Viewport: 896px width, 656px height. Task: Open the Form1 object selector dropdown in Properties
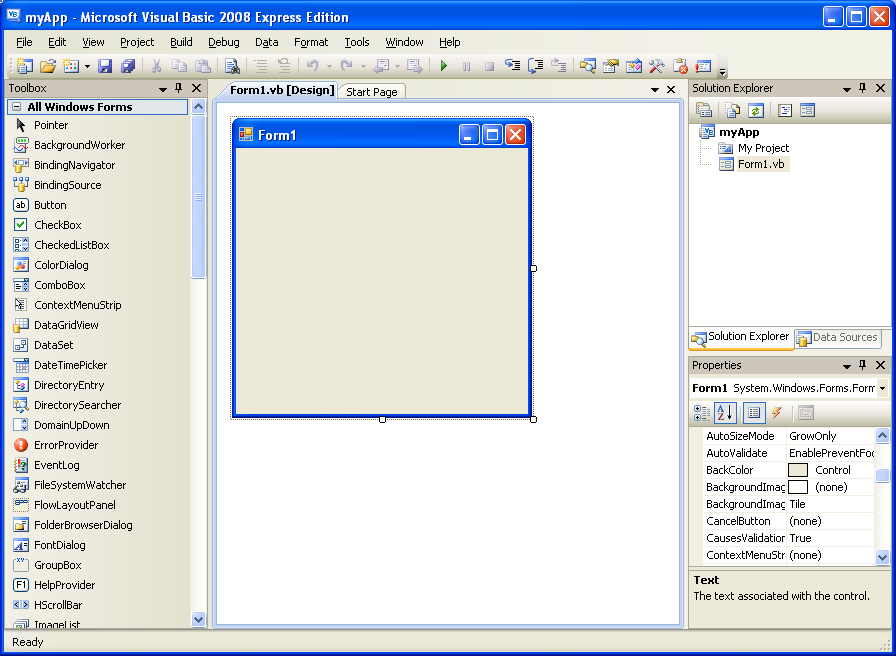coord(883,389)
